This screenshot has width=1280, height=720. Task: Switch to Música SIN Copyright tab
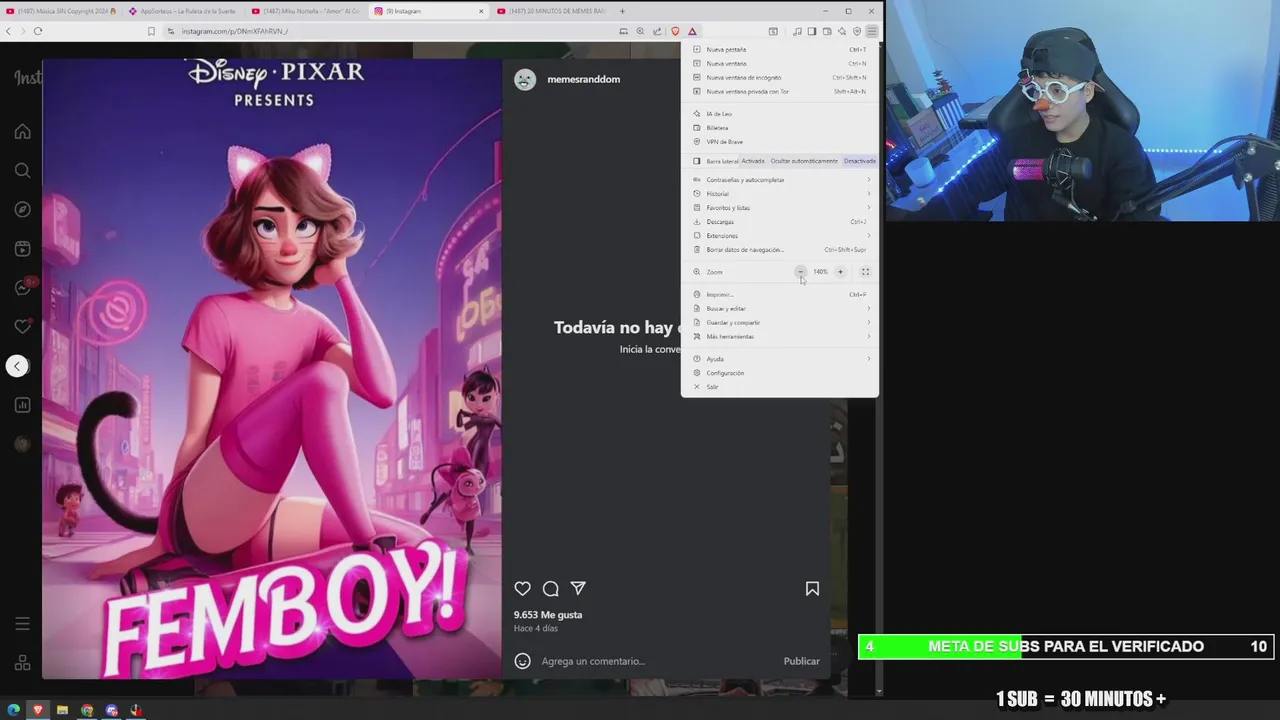[x=60, y=11]
